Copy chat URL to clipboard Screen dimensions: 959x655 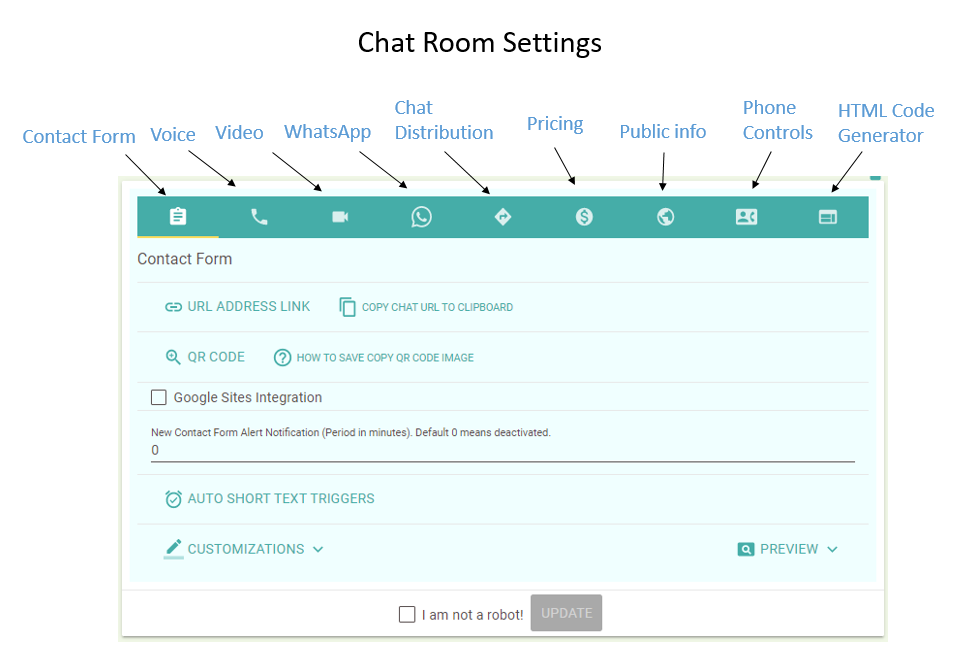point(426,307)
